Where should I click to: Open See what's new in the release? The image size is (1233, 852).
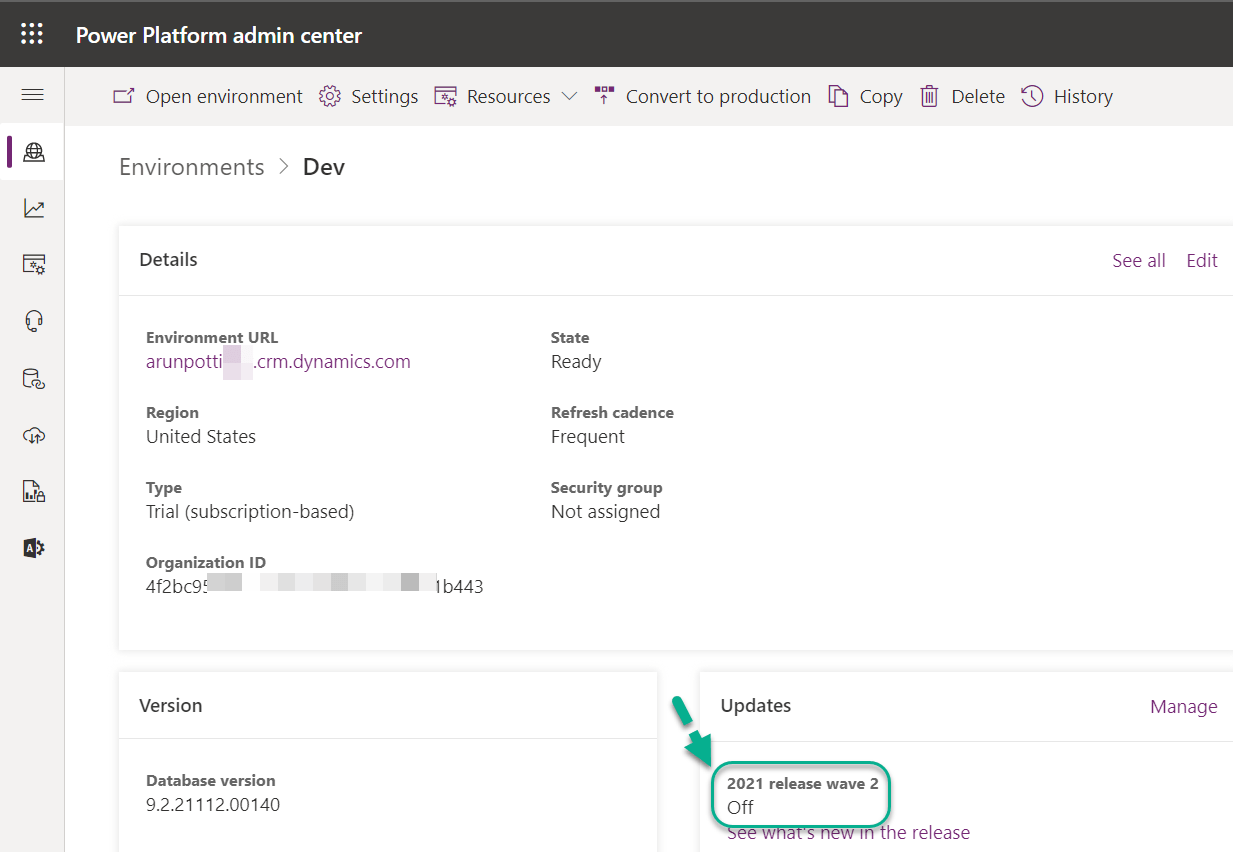[849, 832]
